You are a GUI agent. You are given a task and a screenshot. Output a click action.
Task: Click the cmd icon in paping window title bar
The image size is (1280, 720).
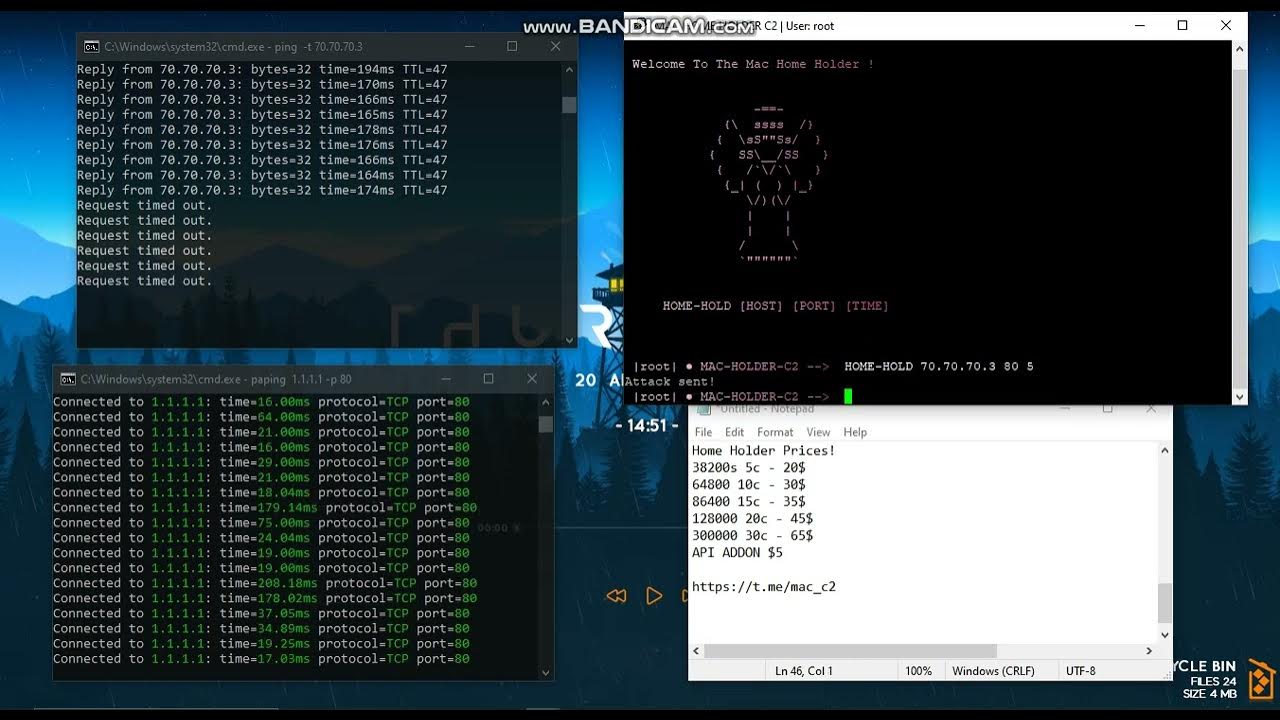(67, 379)
